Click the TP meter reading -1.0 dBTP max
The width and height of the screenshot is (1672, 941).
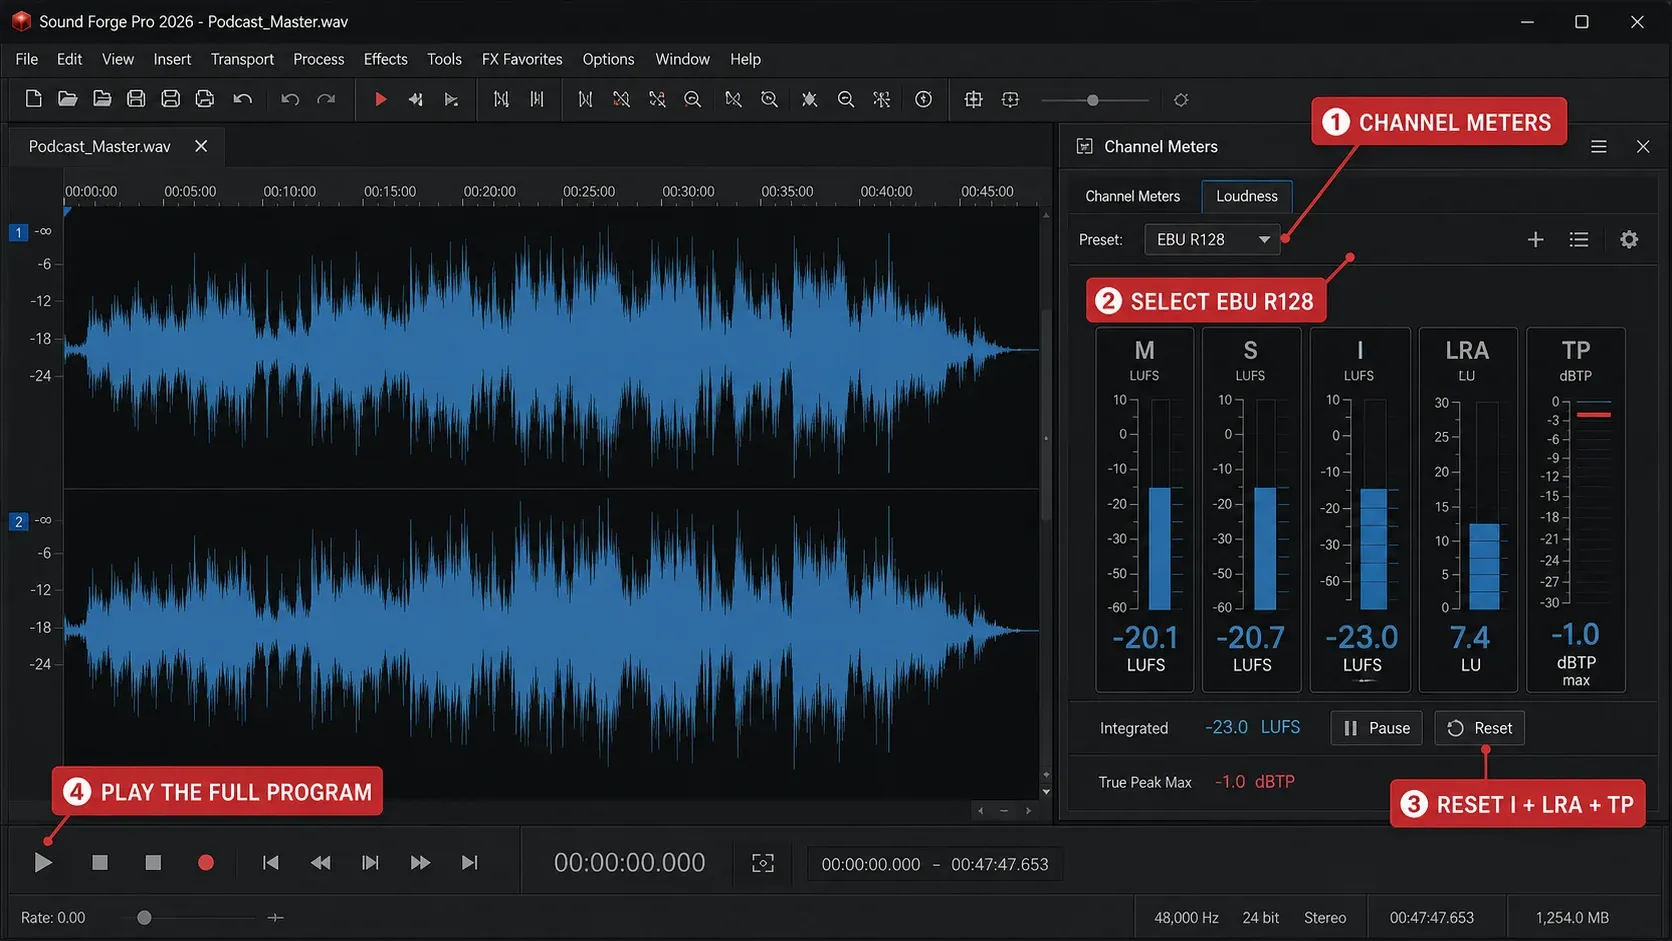pyautogui.click(x=1576, y=634)
